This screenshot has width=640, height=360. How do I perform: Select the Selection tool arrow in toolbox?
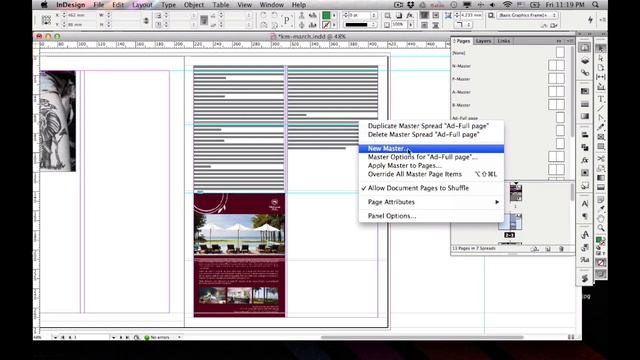(600, 48)
